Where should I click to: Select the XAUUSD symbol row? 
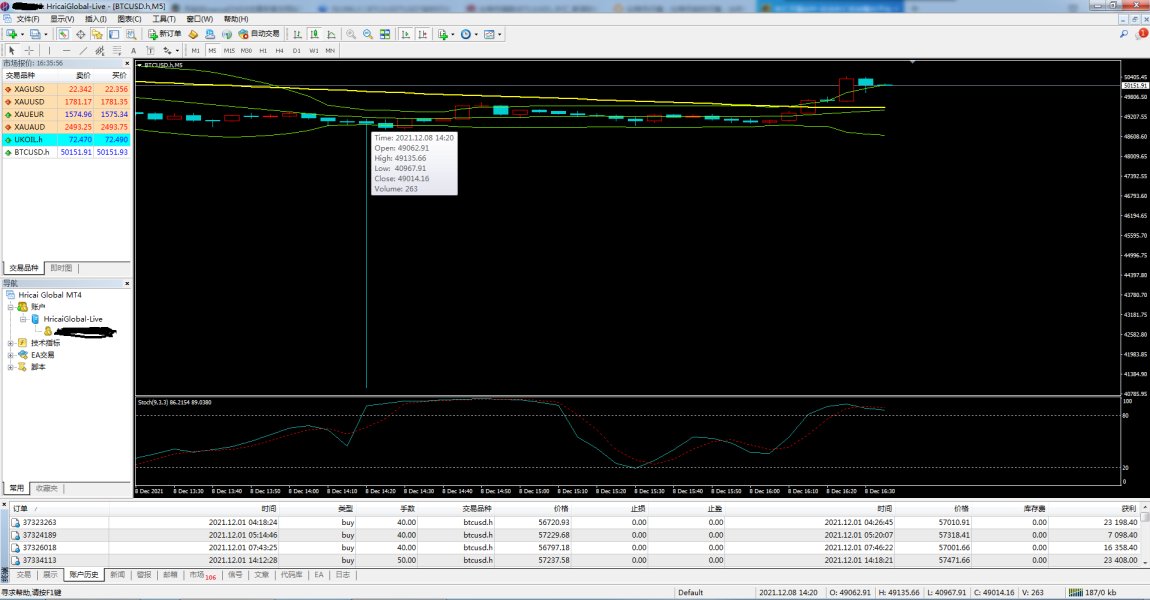(x=30, y=101)
